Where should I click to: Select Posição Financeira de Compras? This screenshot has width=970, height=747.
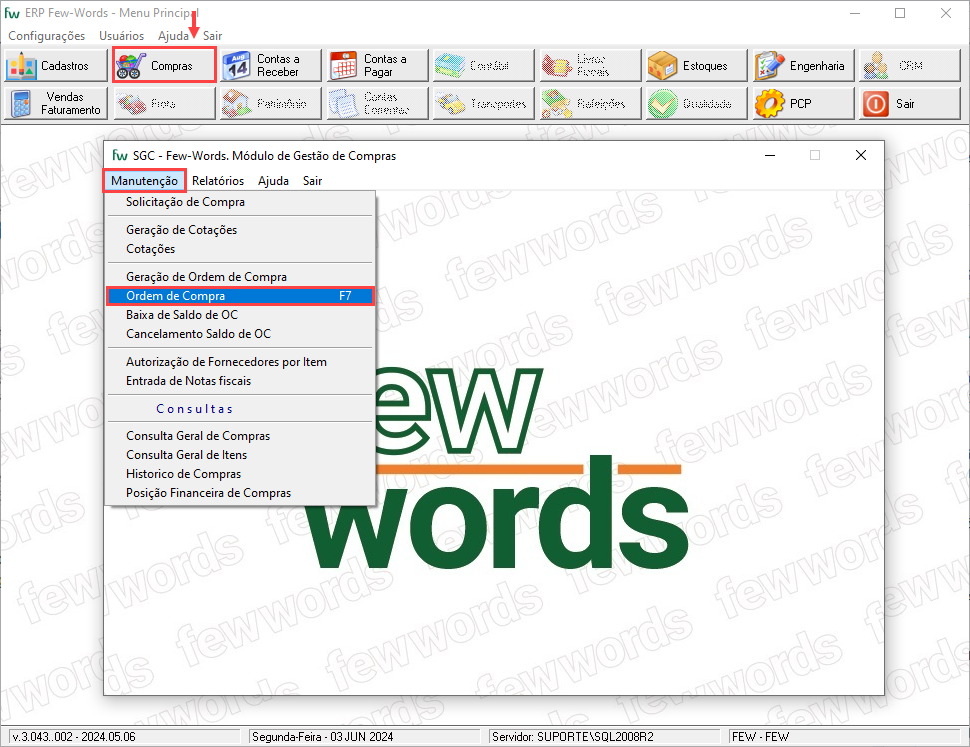[x=240, y=493]
